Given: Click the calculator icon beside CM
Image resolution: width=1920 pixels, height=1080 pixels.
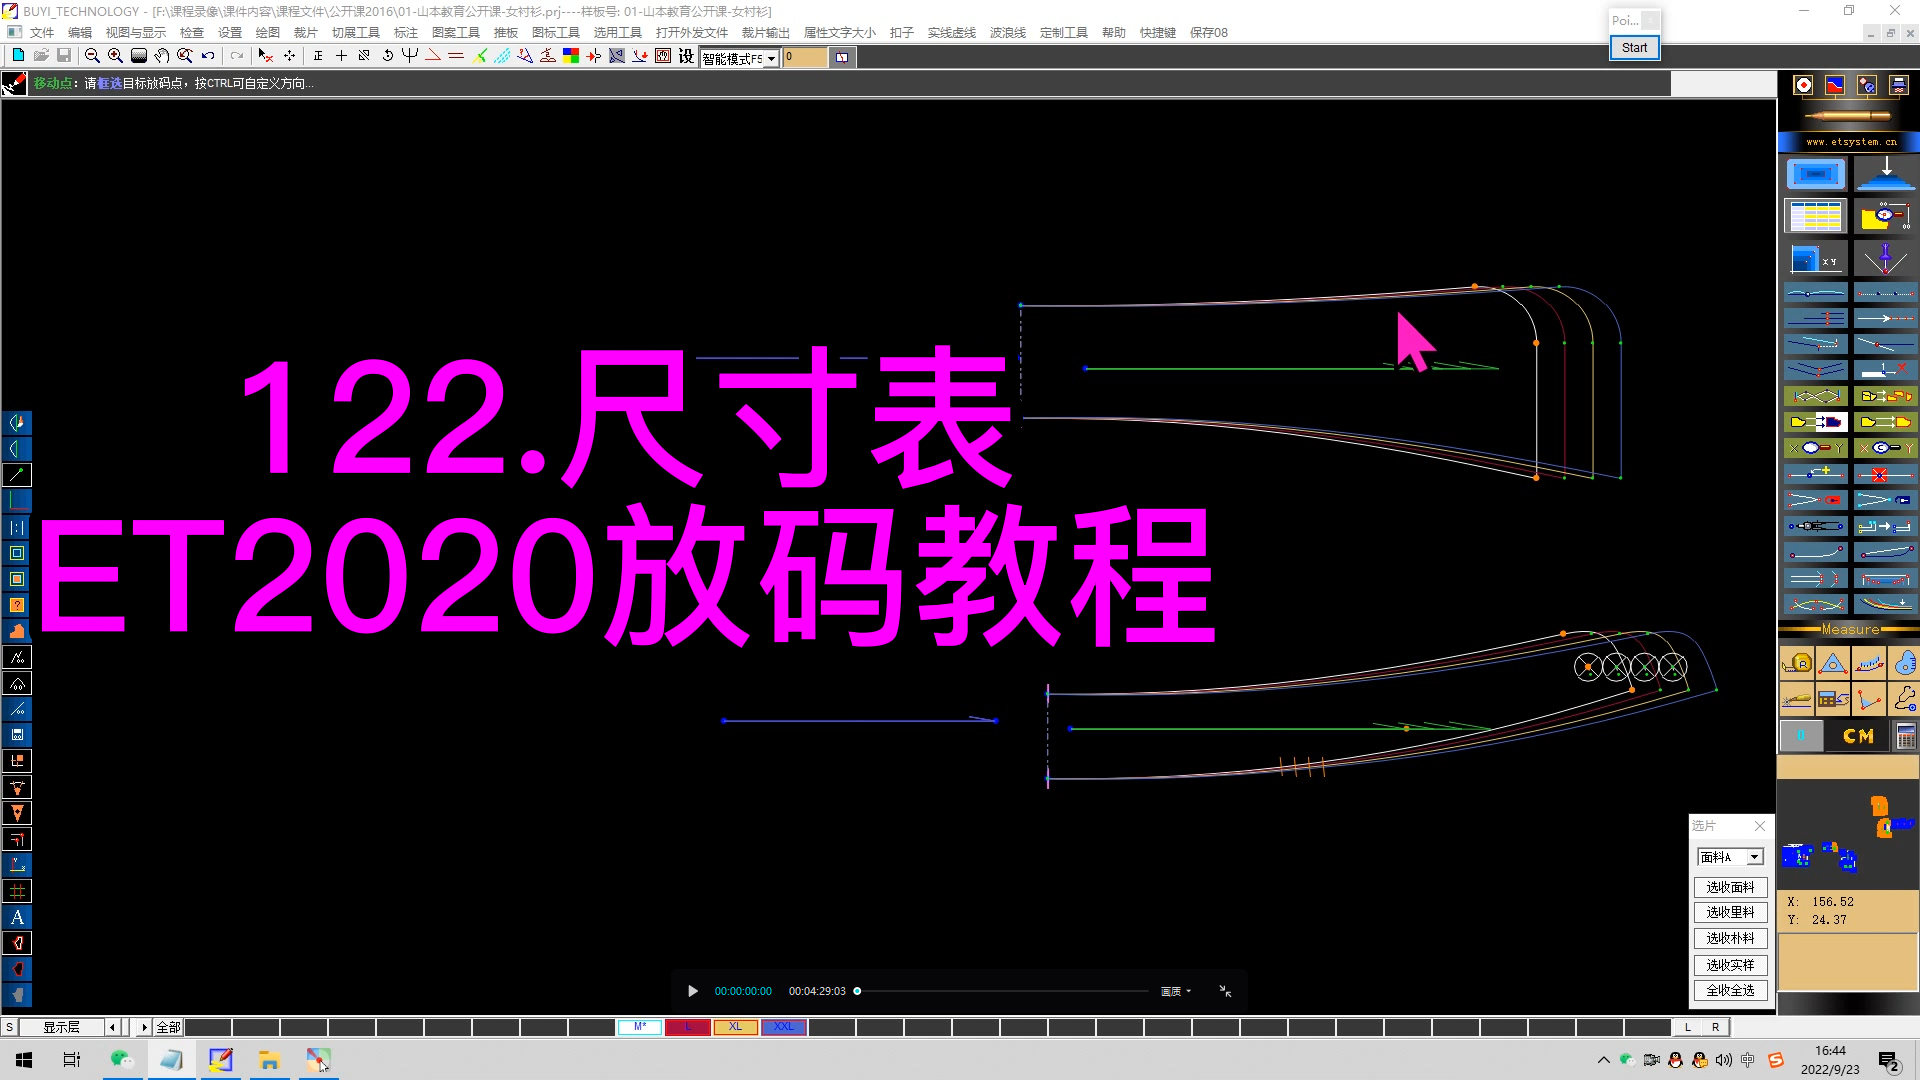Looking at the screenshot, I should tap(1905, 737).
